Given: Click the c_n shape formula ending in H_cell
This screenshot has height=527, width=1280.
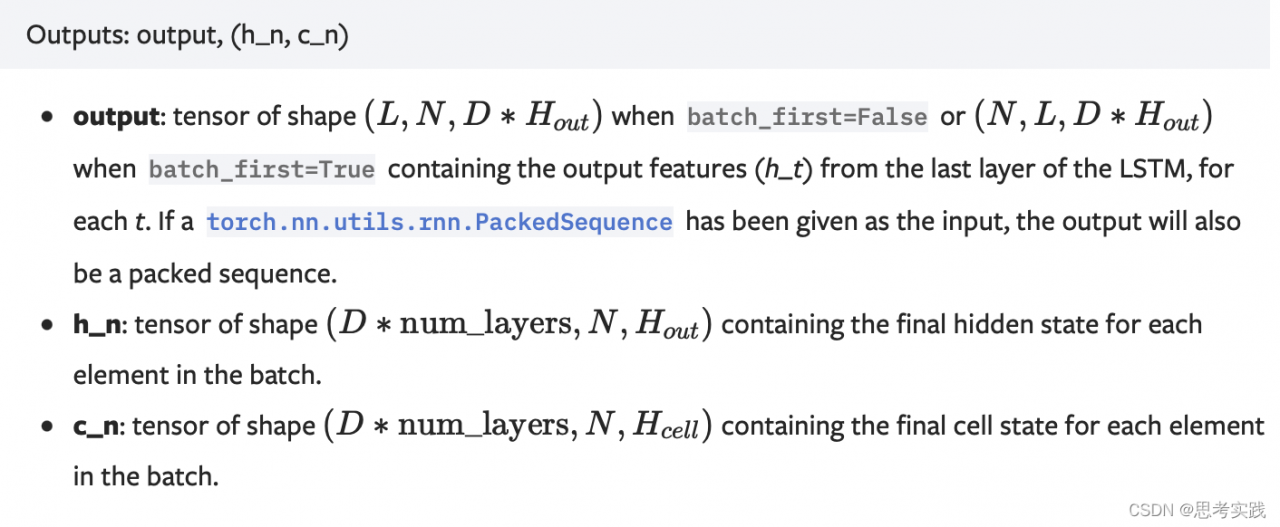Looking at the screenshot, I should coord(518,426).
